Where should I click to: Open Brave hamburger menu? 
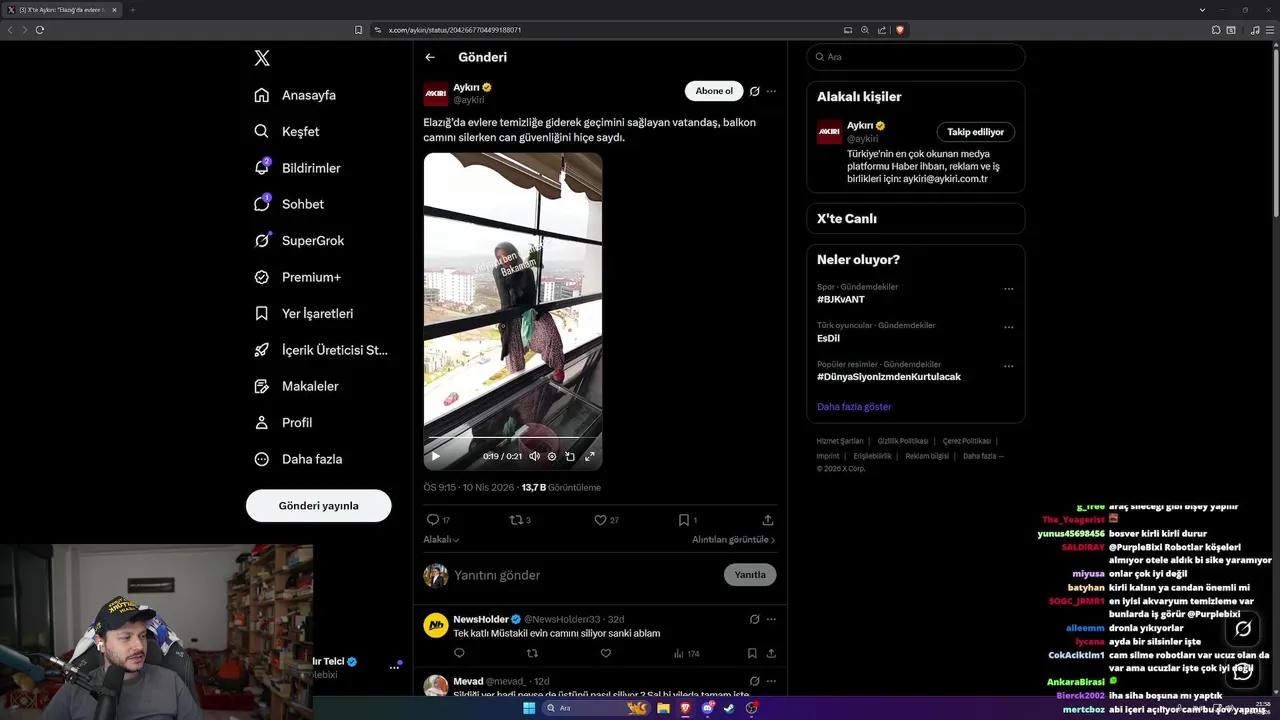pyautogui.click(x=1269, y=30)
